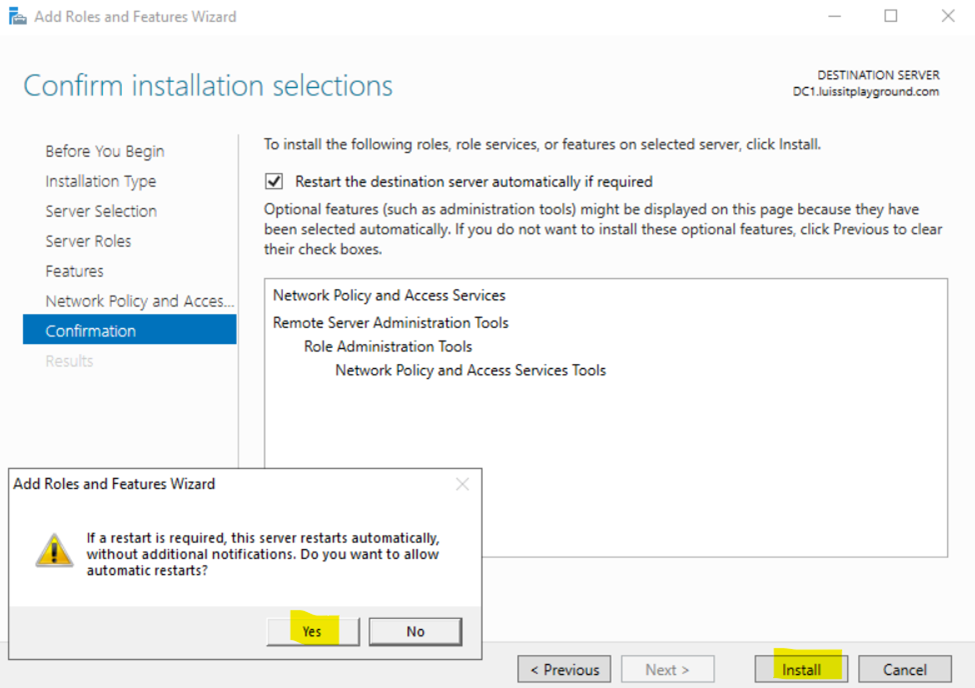Open Network Policy and Access step

tap(139, 301)
